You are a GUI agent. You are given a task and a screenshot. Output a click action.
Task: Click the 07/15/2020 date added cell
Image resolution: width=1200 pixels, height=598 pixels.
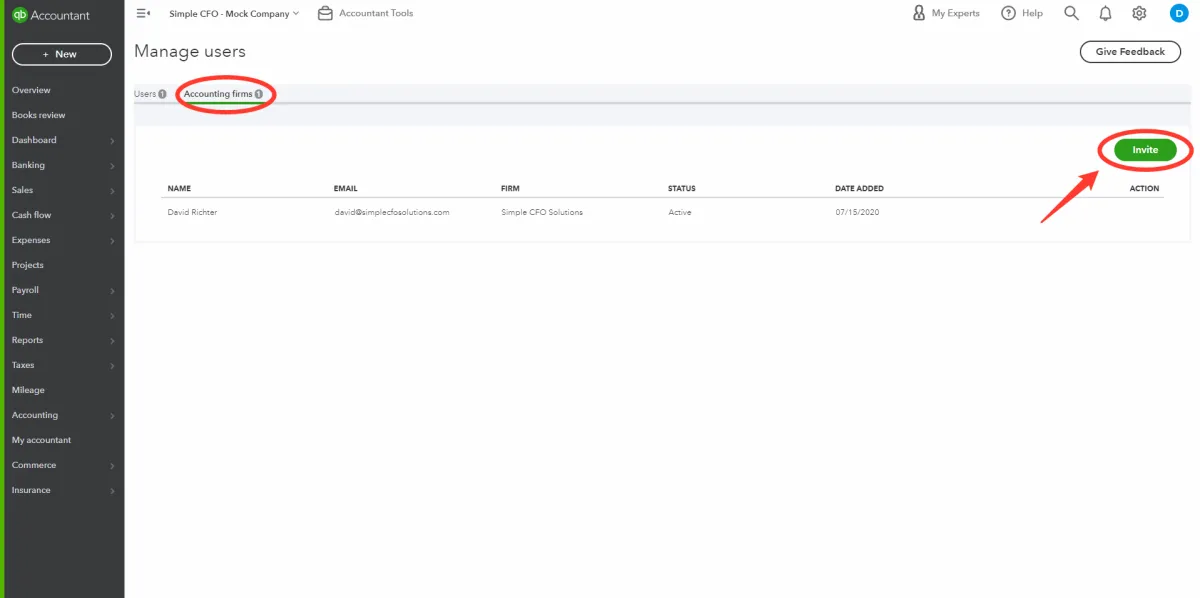tap(857, 212)
